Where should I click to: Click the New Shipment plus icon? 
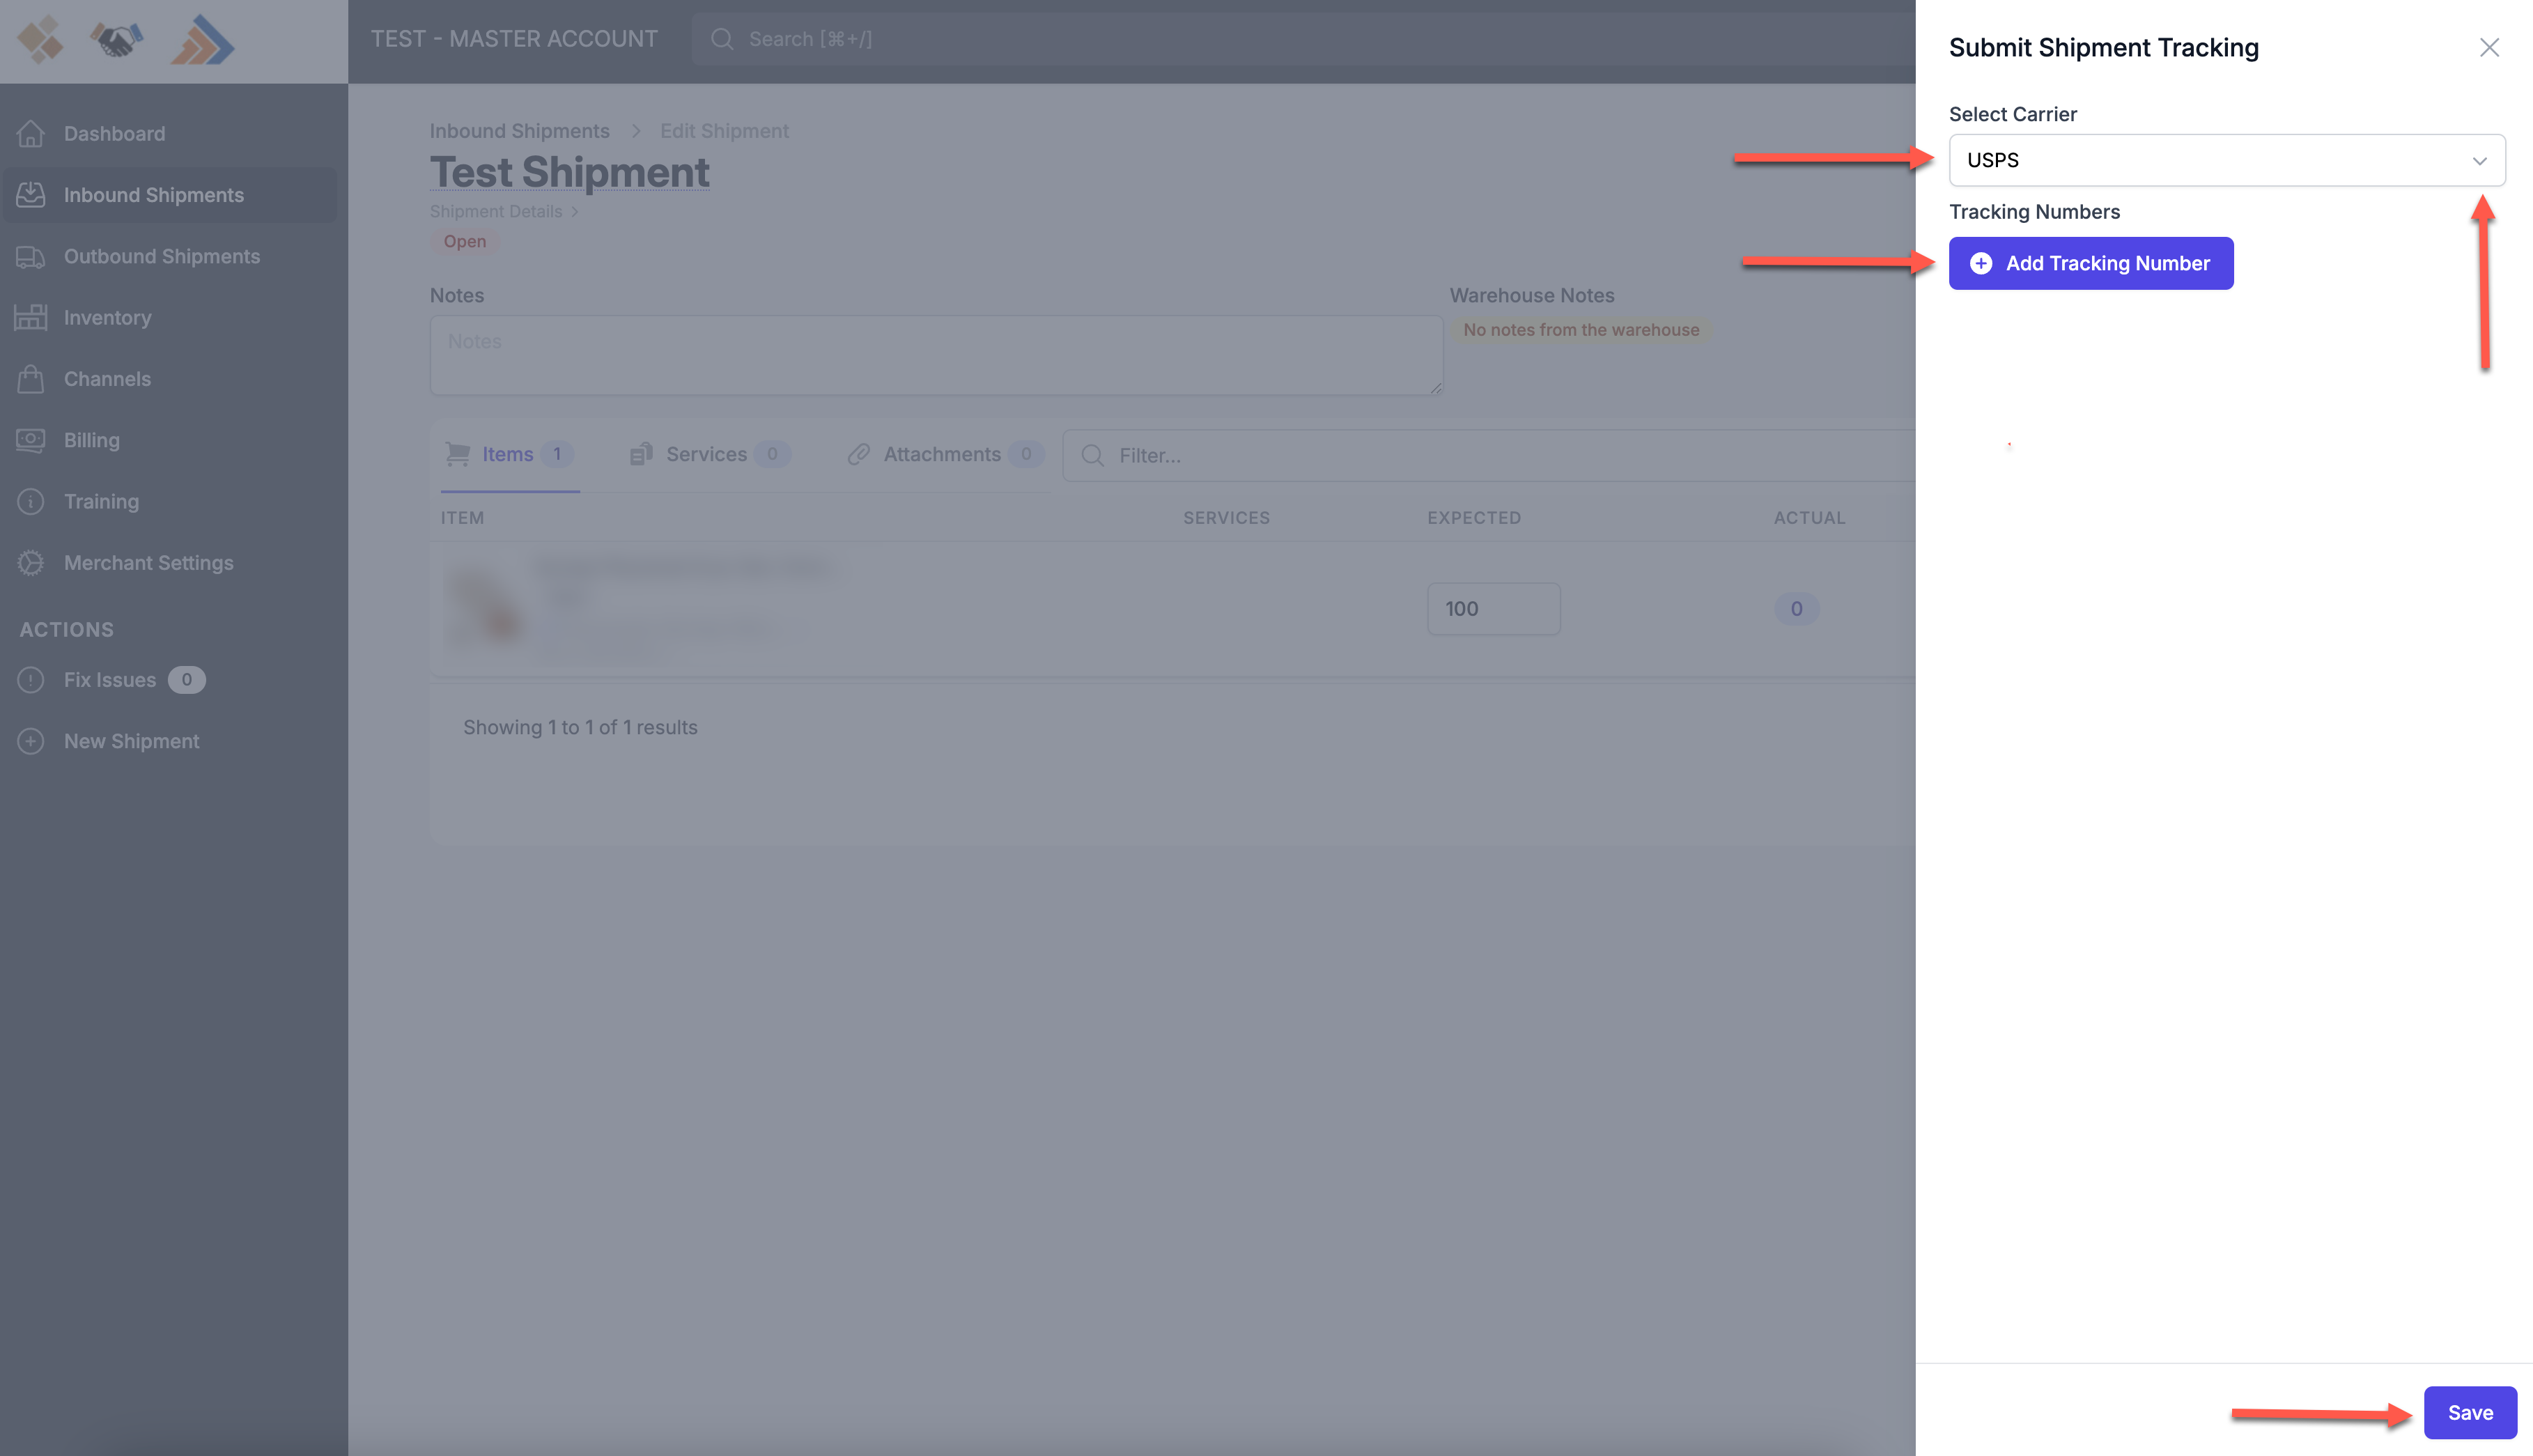tap(31, 741)
